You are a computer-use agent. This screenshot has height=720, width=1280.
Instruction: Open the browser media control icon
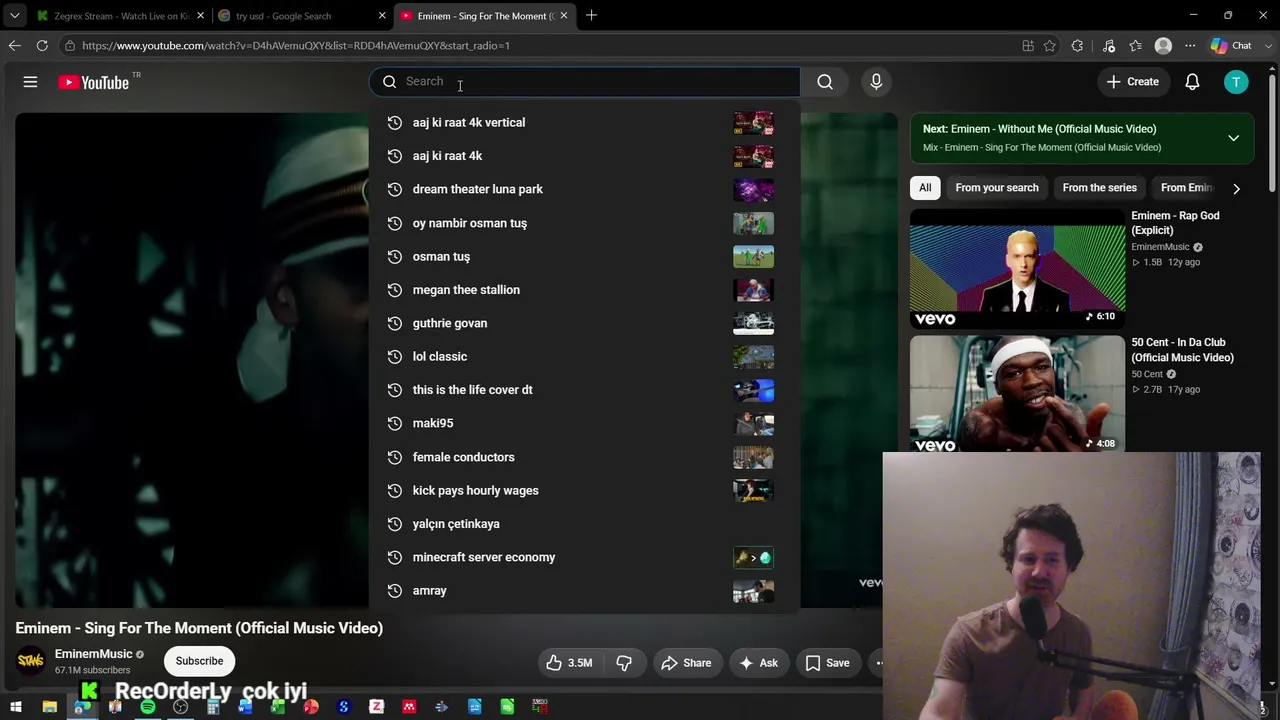click(1109, 45)
